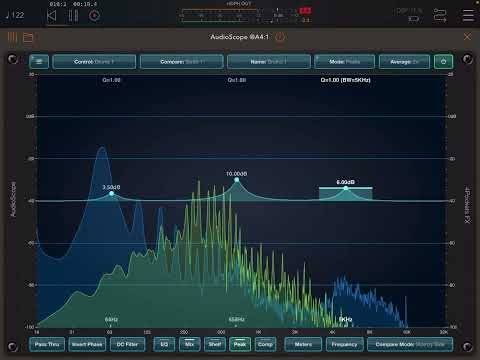Screen dimensions: 480x360
Task: Tap the 5KHz frequency label
Action: [x=345, y=319]
